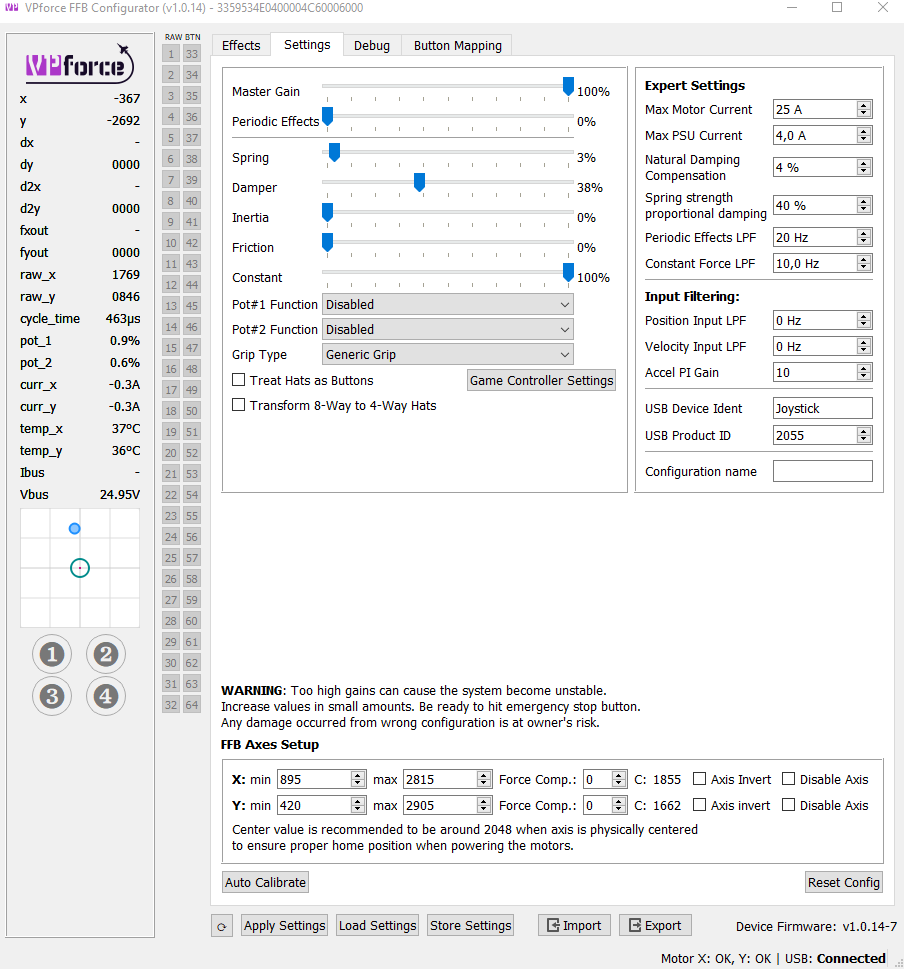
Task: Click the Friction slider handle
Action: coord(327,243)
